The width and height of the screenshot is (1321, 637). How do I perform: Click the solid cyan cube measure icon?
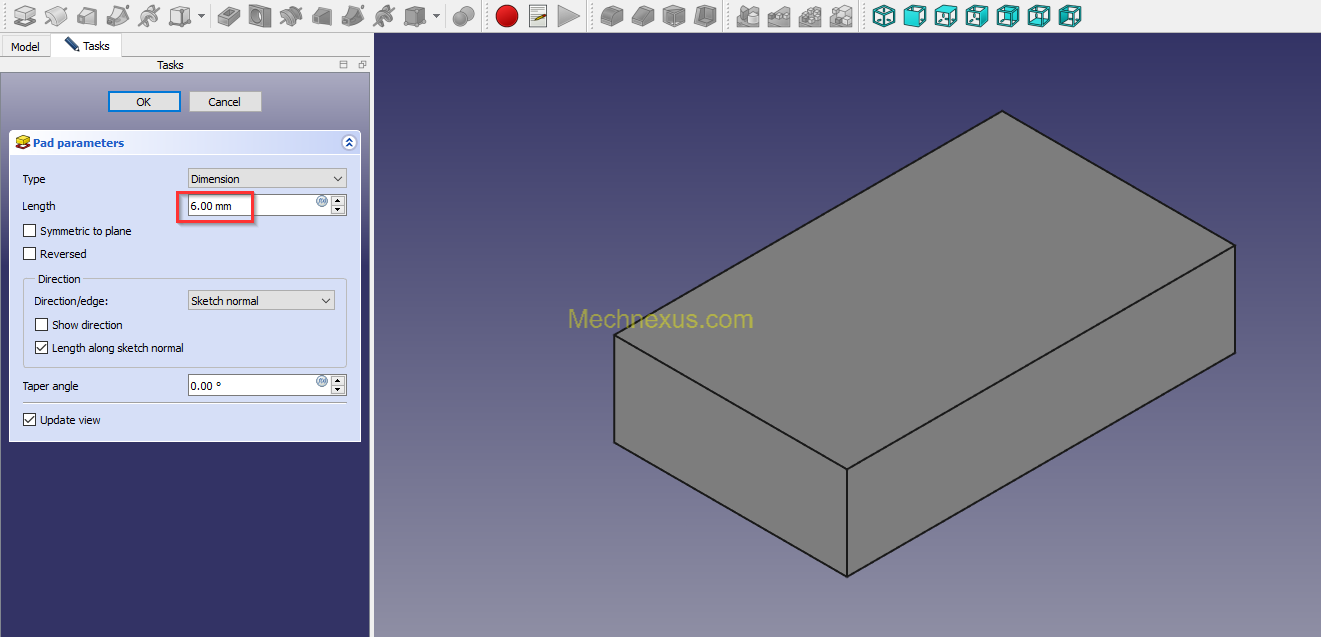915,16
